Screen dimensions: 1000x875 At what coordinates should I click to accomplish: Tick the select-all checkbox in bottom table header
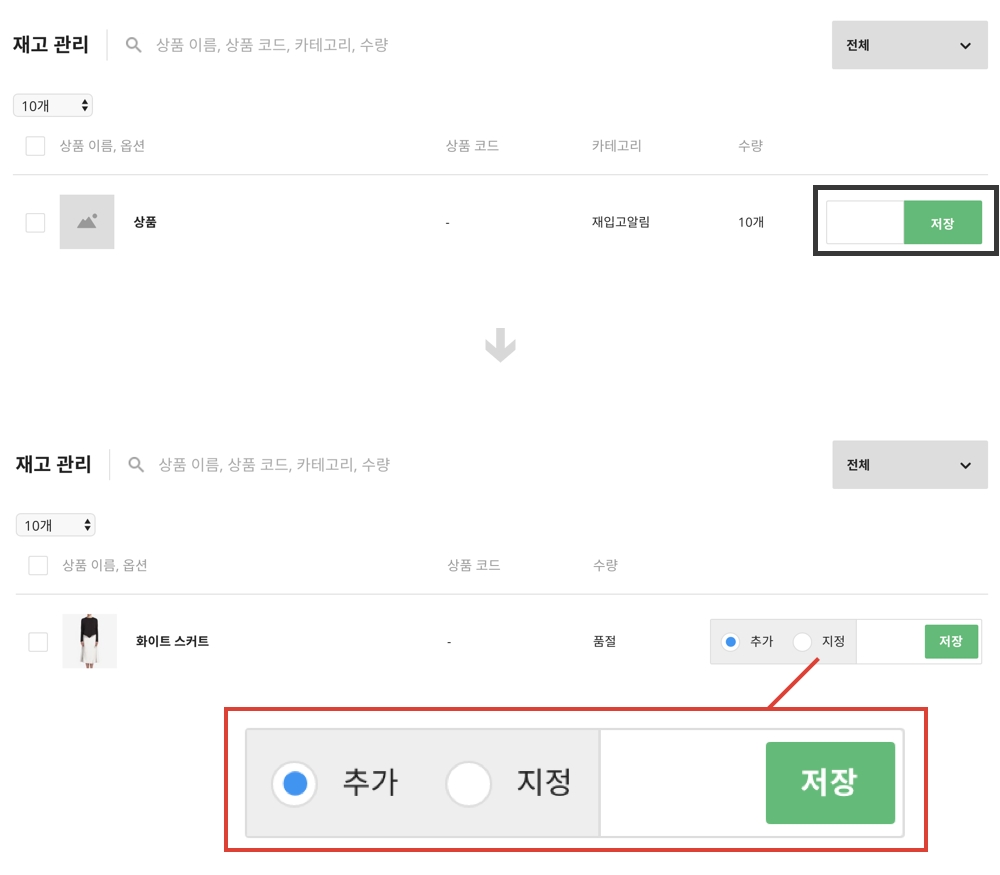pyautogui.click(x=38, y=566)
